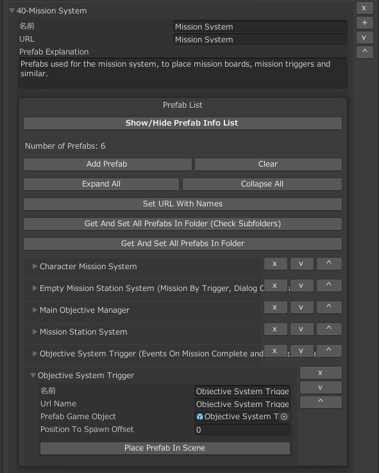Viewport: 379px width, 473px height.
Task: Move expanded Objective System Trigger down
Action: tap(321, 388)
